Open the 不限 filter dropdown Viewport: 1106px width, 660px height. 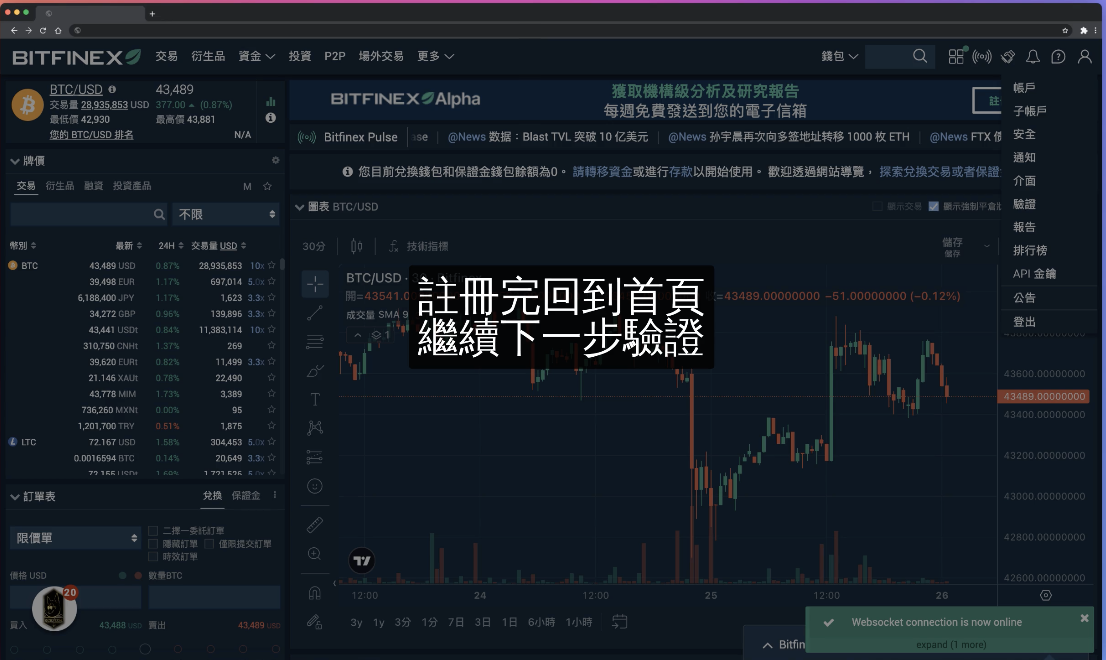coord(226,214)
